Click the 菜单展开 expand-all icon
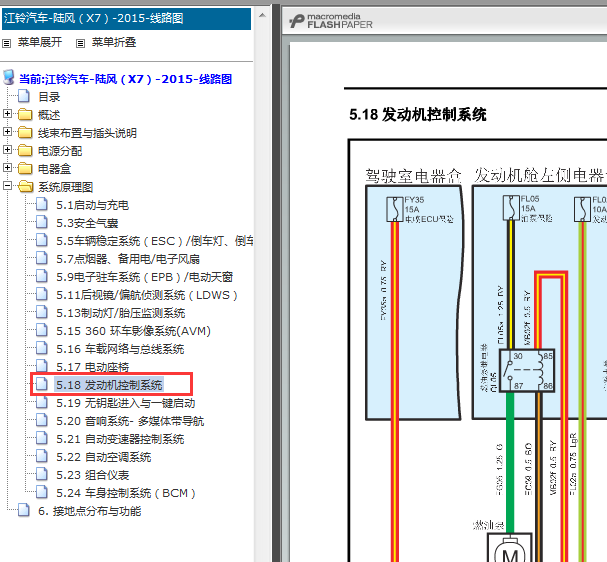This screenshot has width=607, height=562. click(x=6, y=43)
